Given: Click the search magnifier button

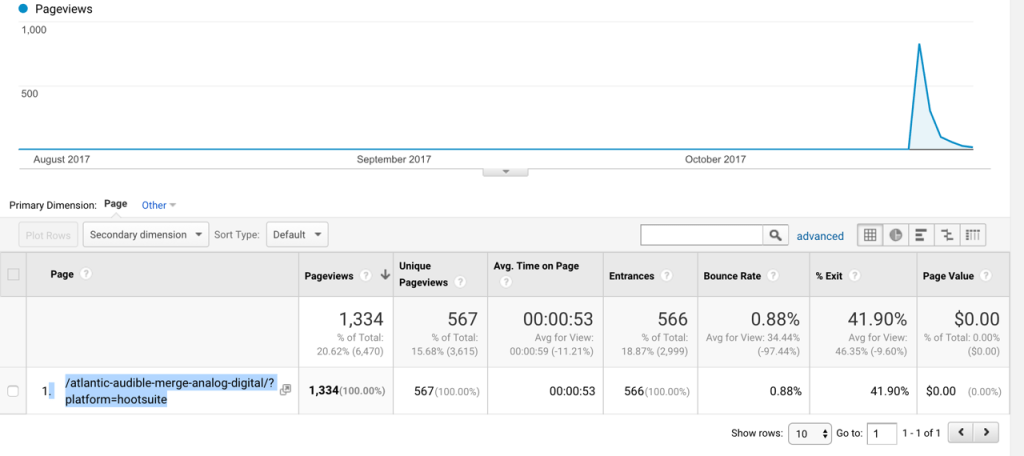Looking at the screenshot, I should point(776,235).
